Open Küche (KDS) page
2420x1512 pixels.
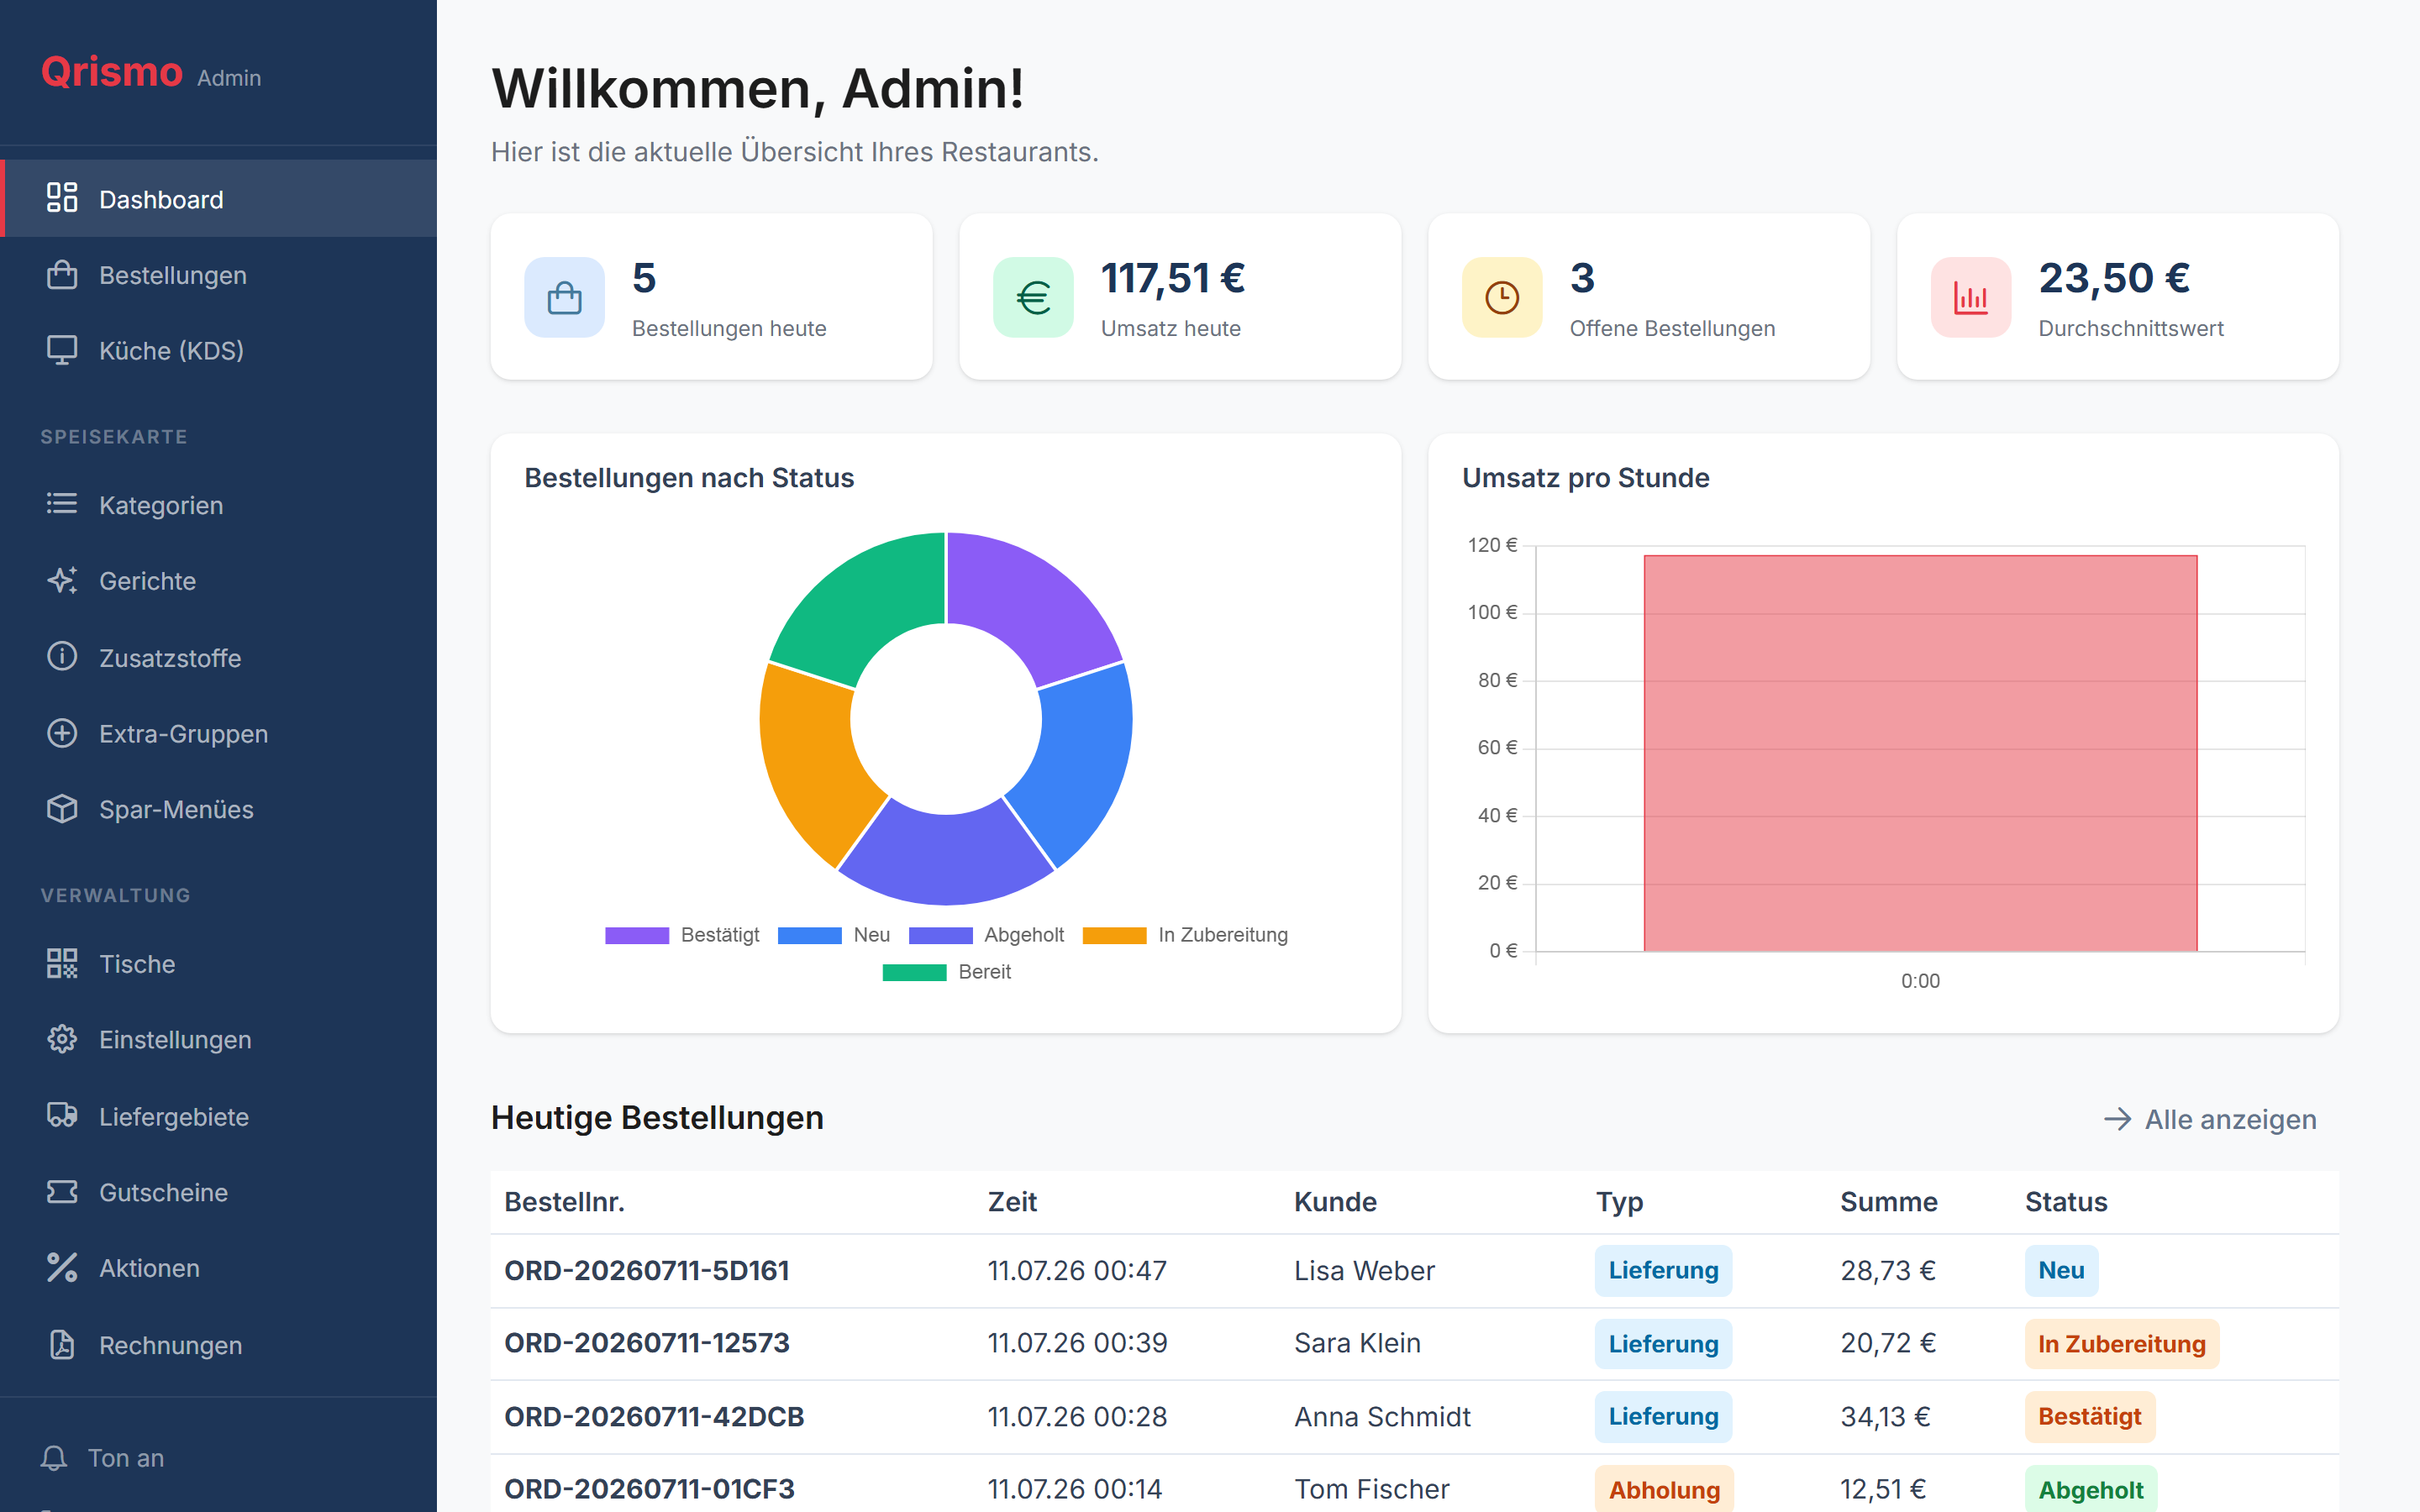(218, 351)
